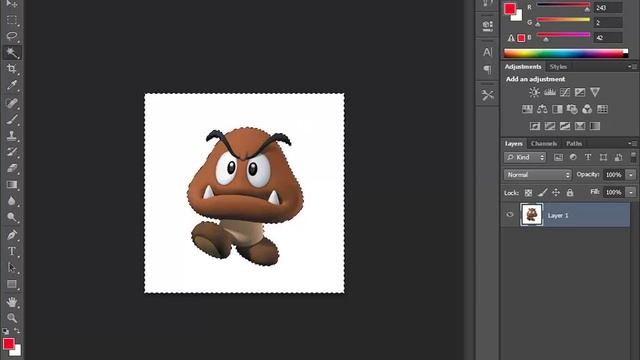This screenshot has height=360, width=640.
Task: Select the Path Selection arrow tool
Action: [11, 267]
